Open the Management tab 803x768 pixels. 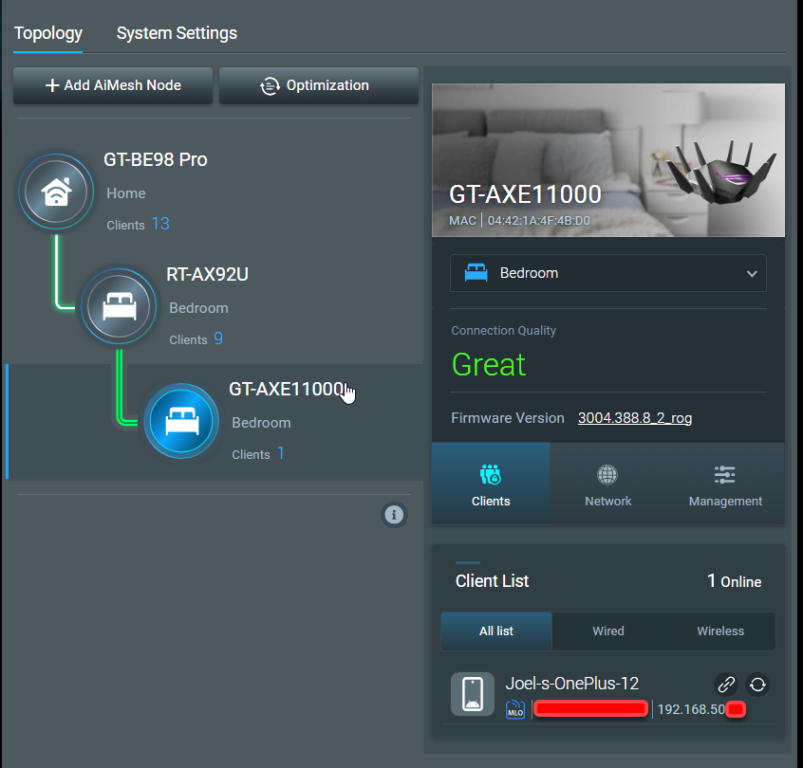[x=725, y=483]
